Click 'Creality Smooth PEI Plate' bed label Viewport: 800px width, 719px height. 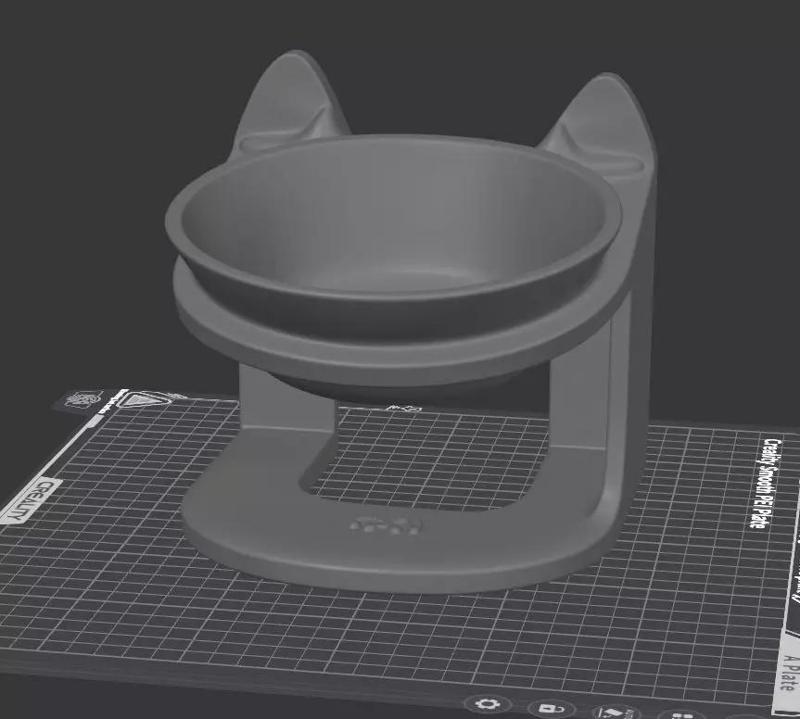tap(766, 483)
